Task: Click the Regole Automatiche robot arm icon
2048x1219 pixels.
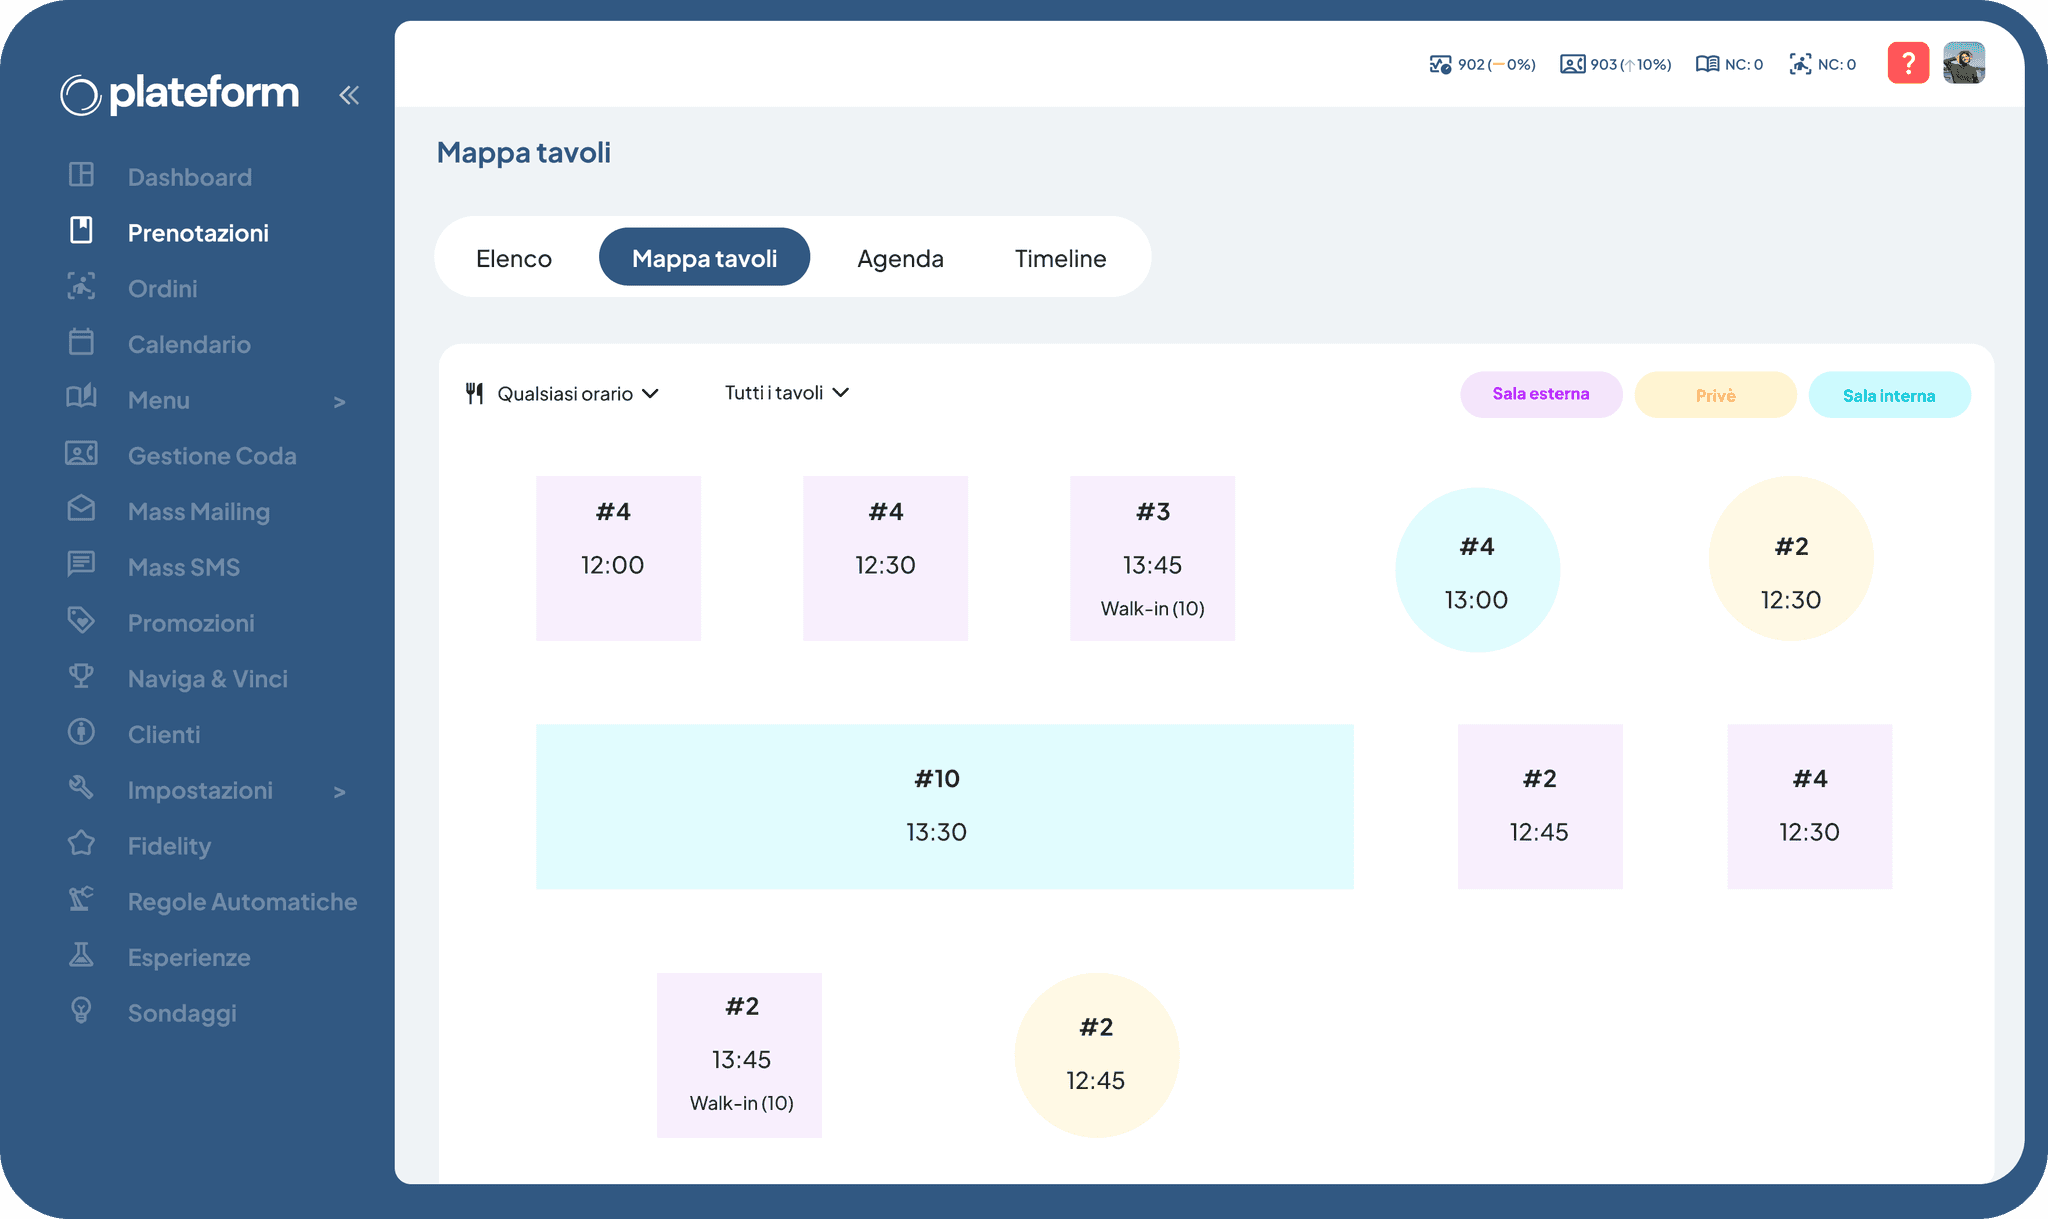Action: 81,899
